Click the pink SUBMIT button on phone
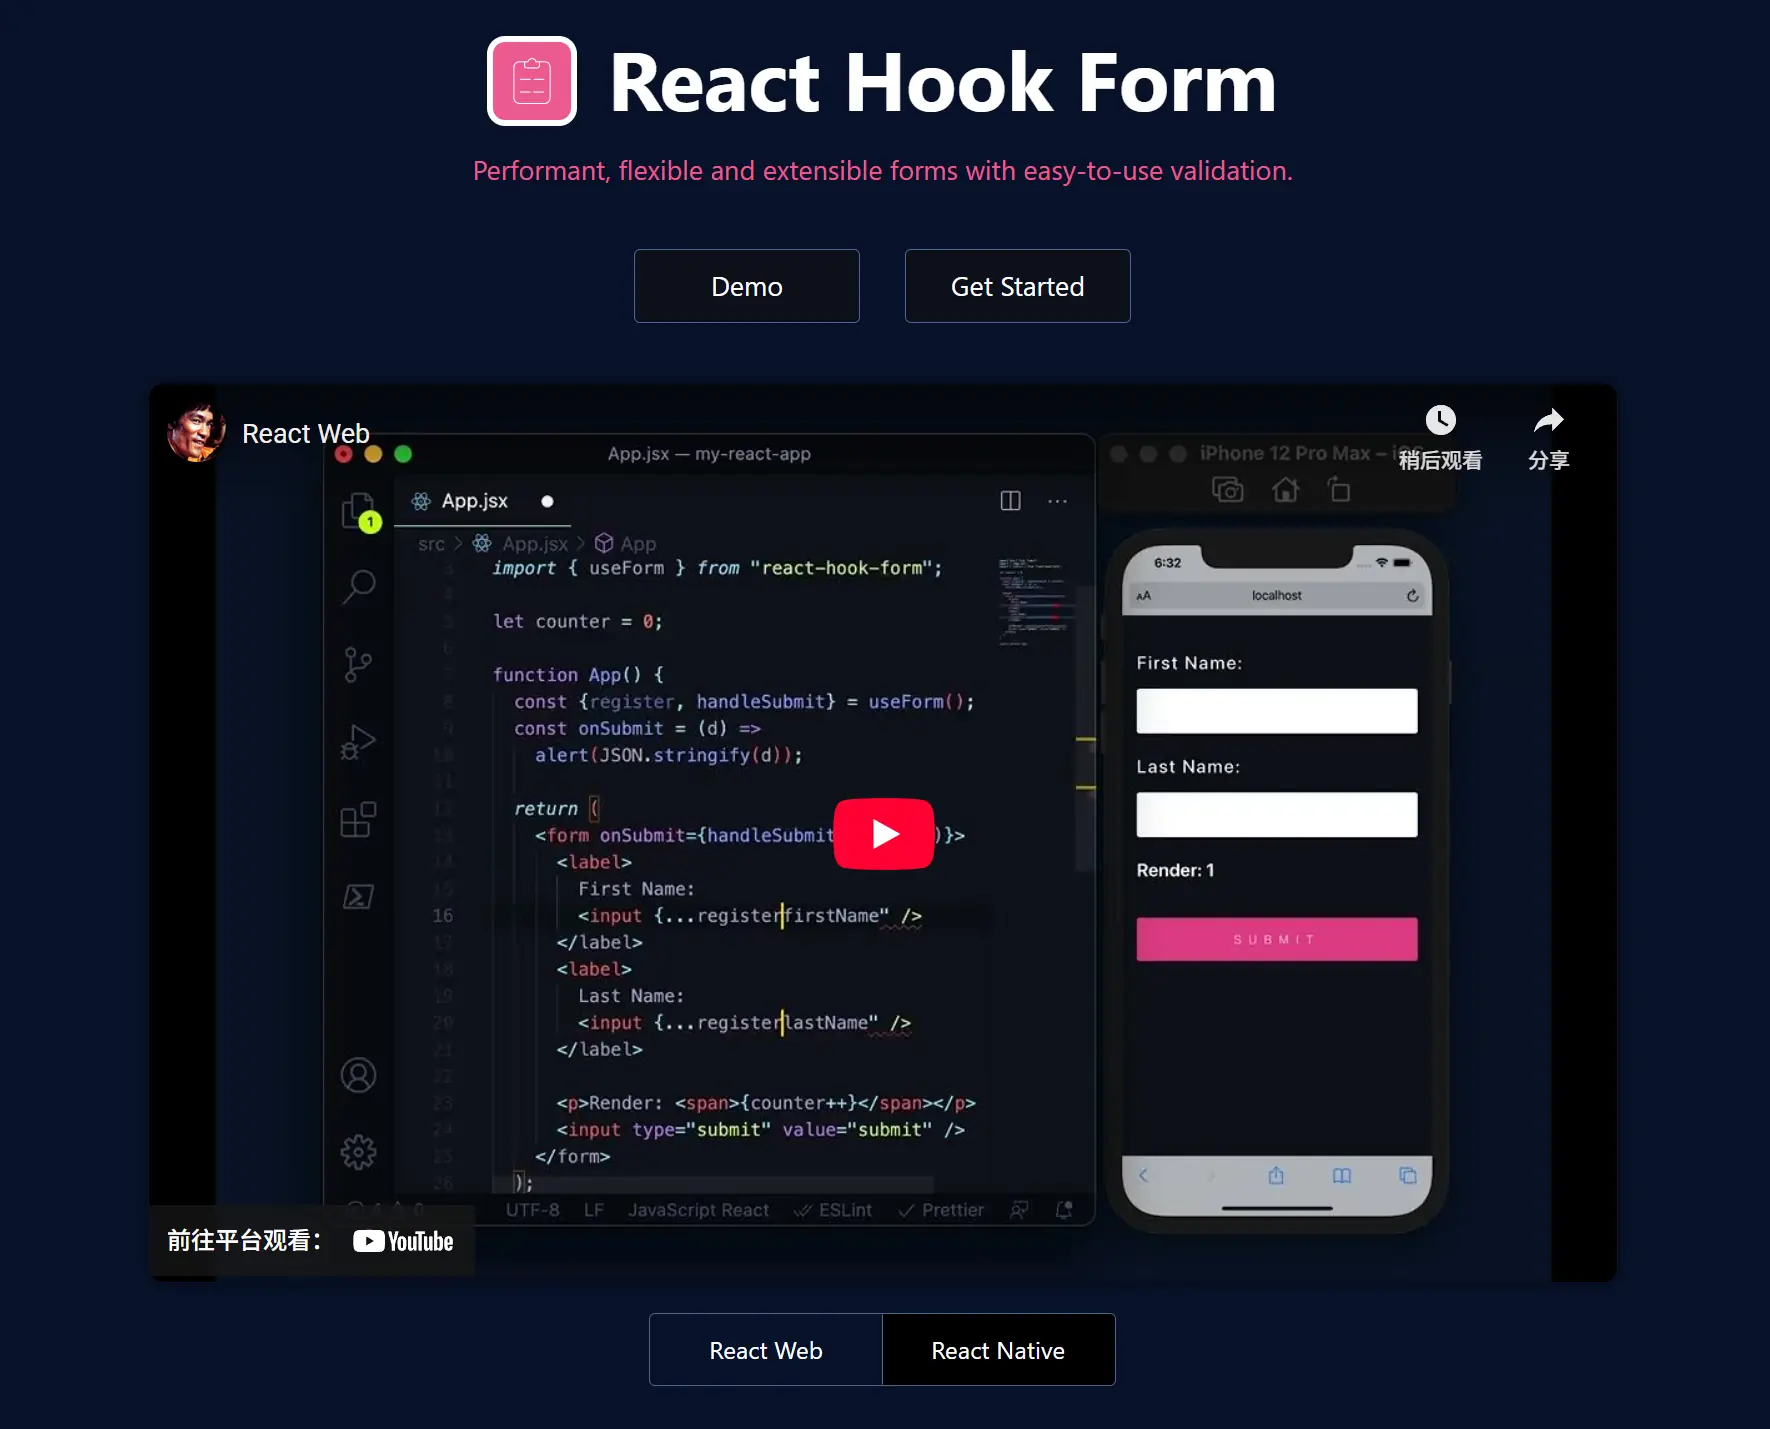The height and width of the screenshot is (1429, 1770). click(x=1277, y=939)
